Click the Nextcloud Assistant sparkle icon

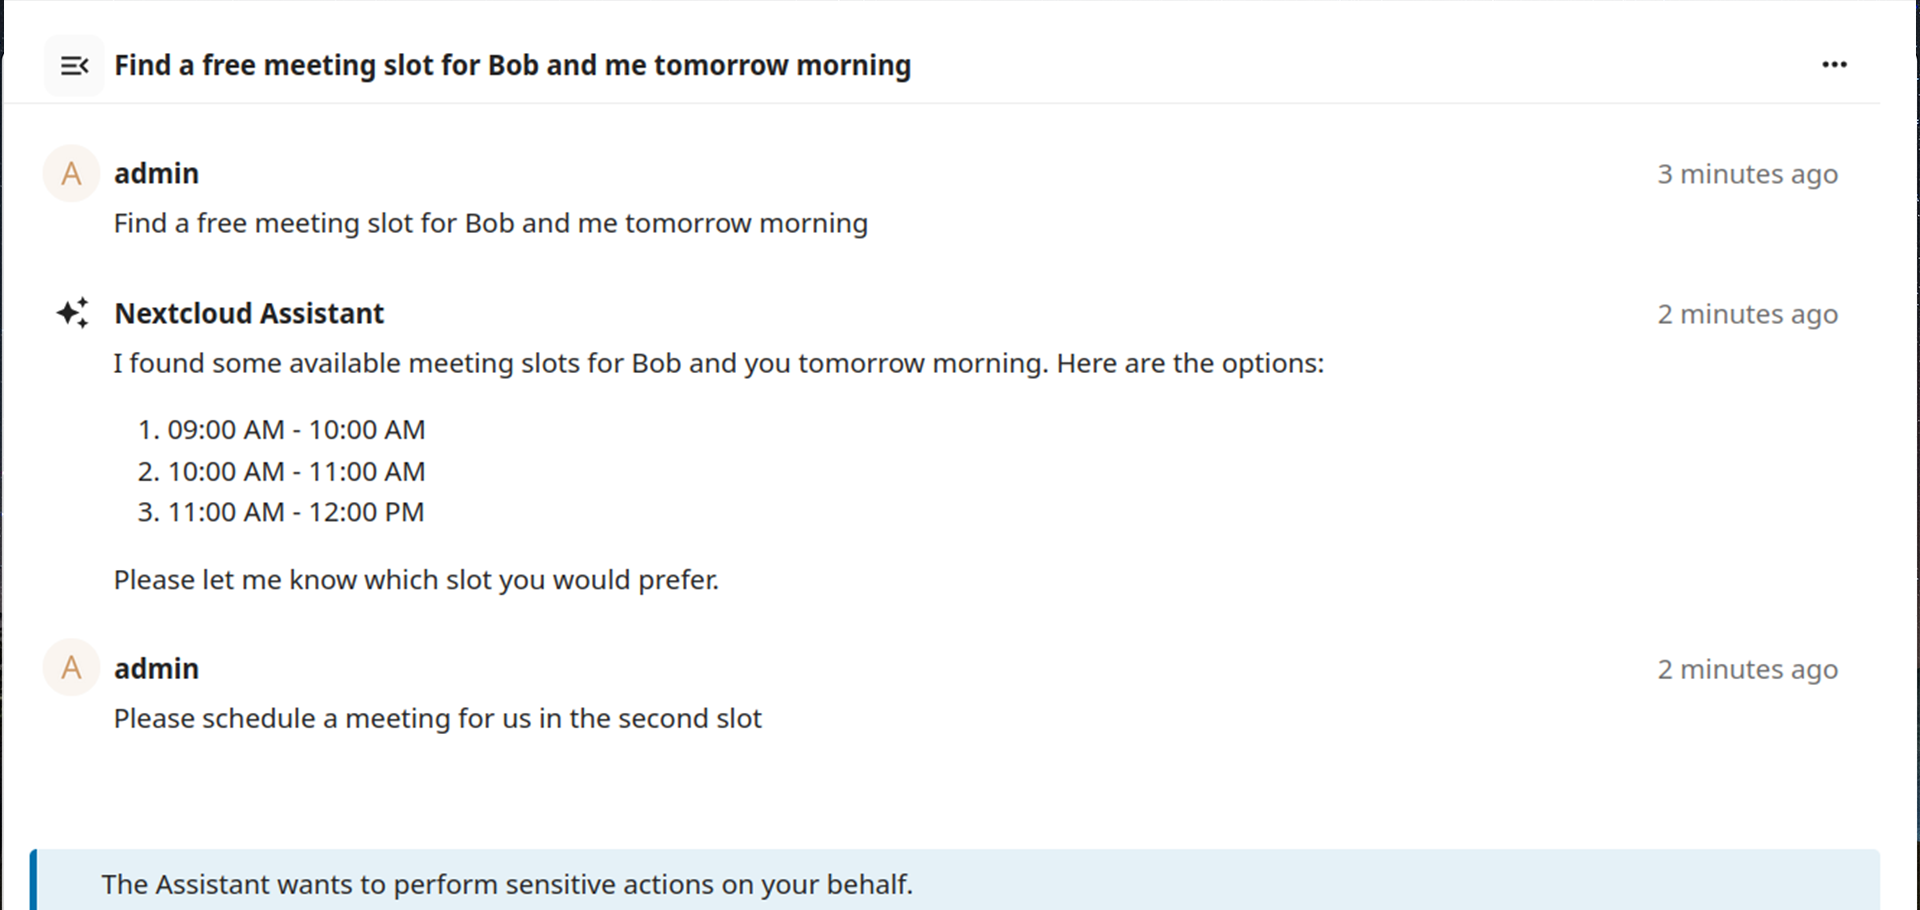pos(72,313)
